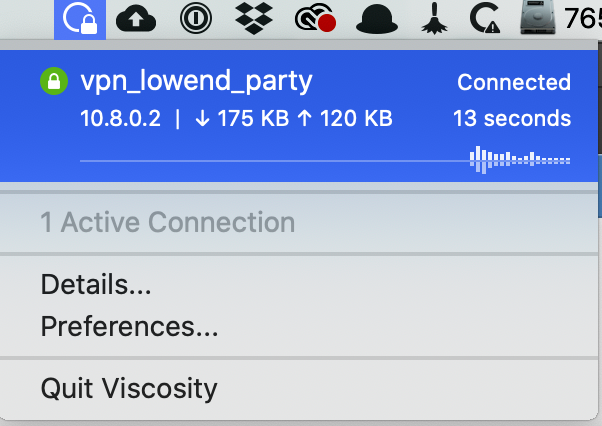This screenshot has height=426, width=602.
Task: Click the hard drive icon in menu bar
Action: 538,18
